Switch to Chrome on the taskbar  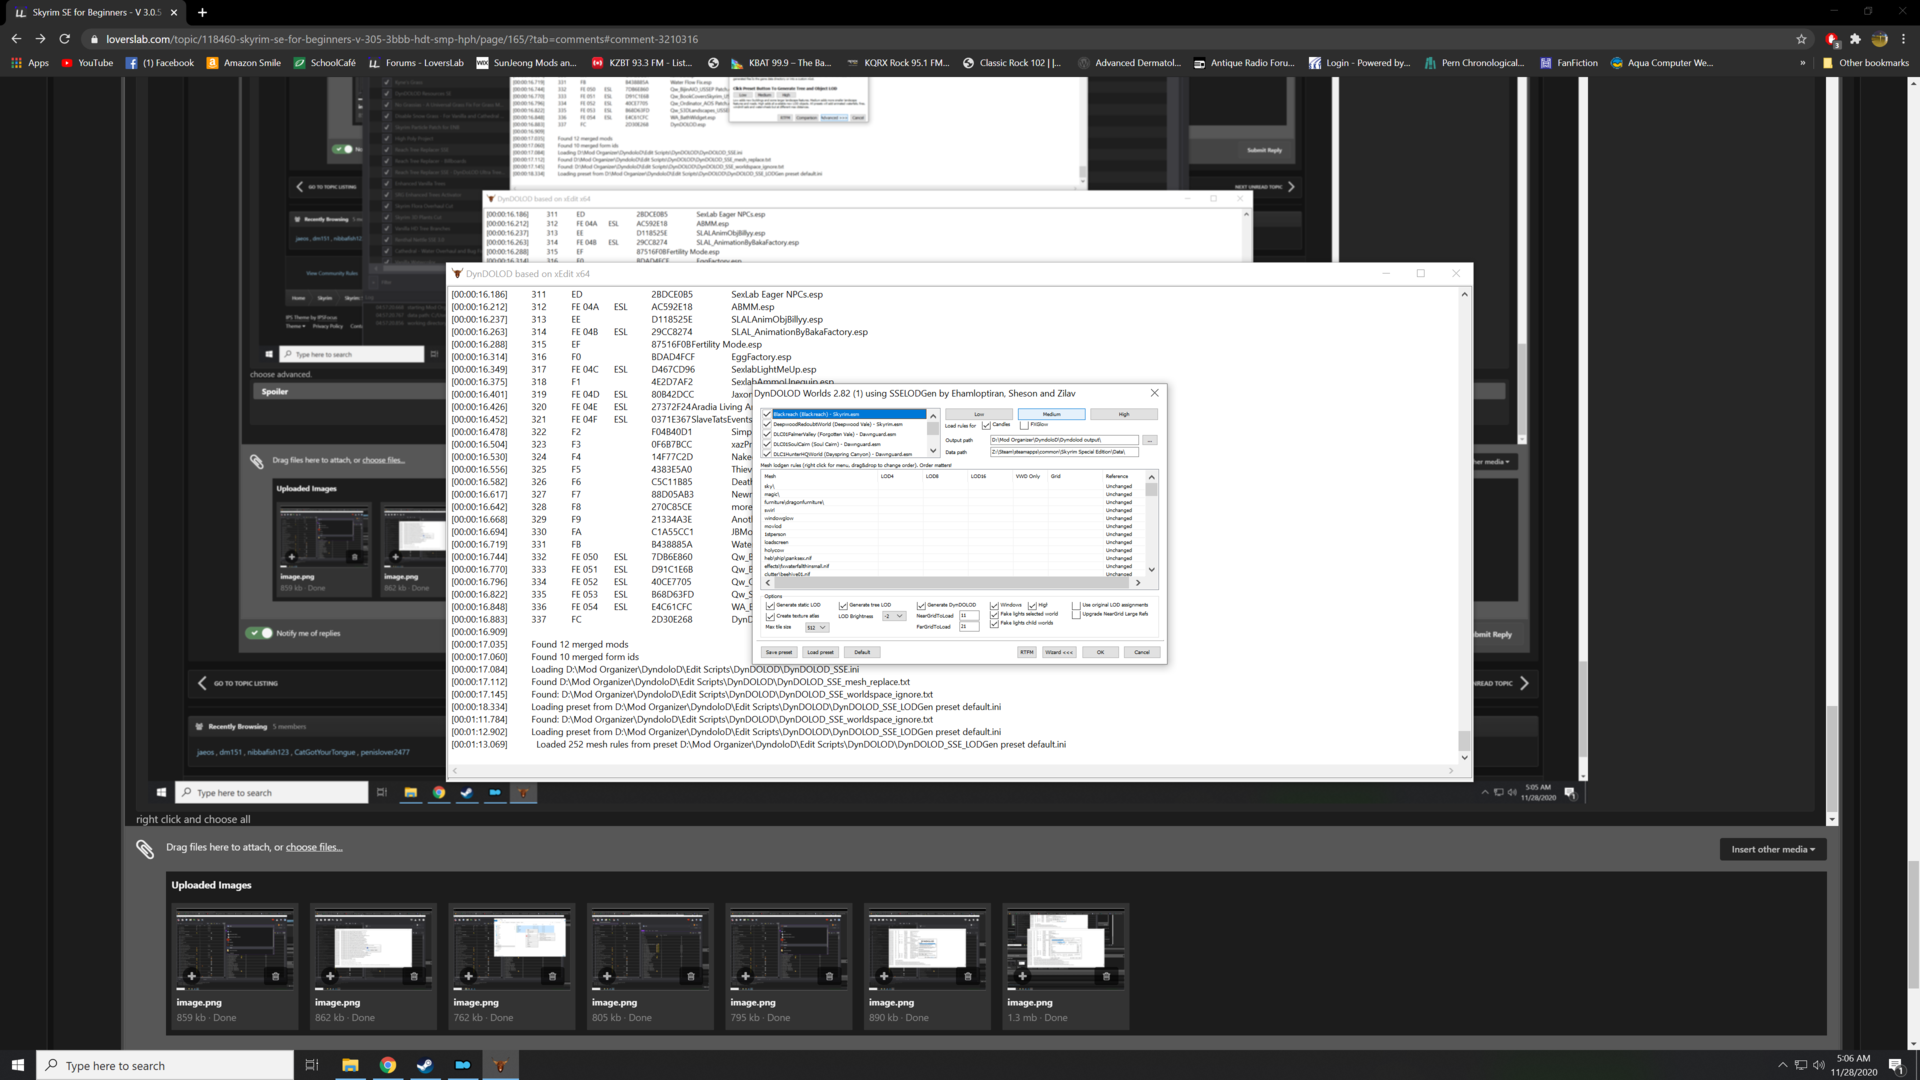[x=387, y=1065]
